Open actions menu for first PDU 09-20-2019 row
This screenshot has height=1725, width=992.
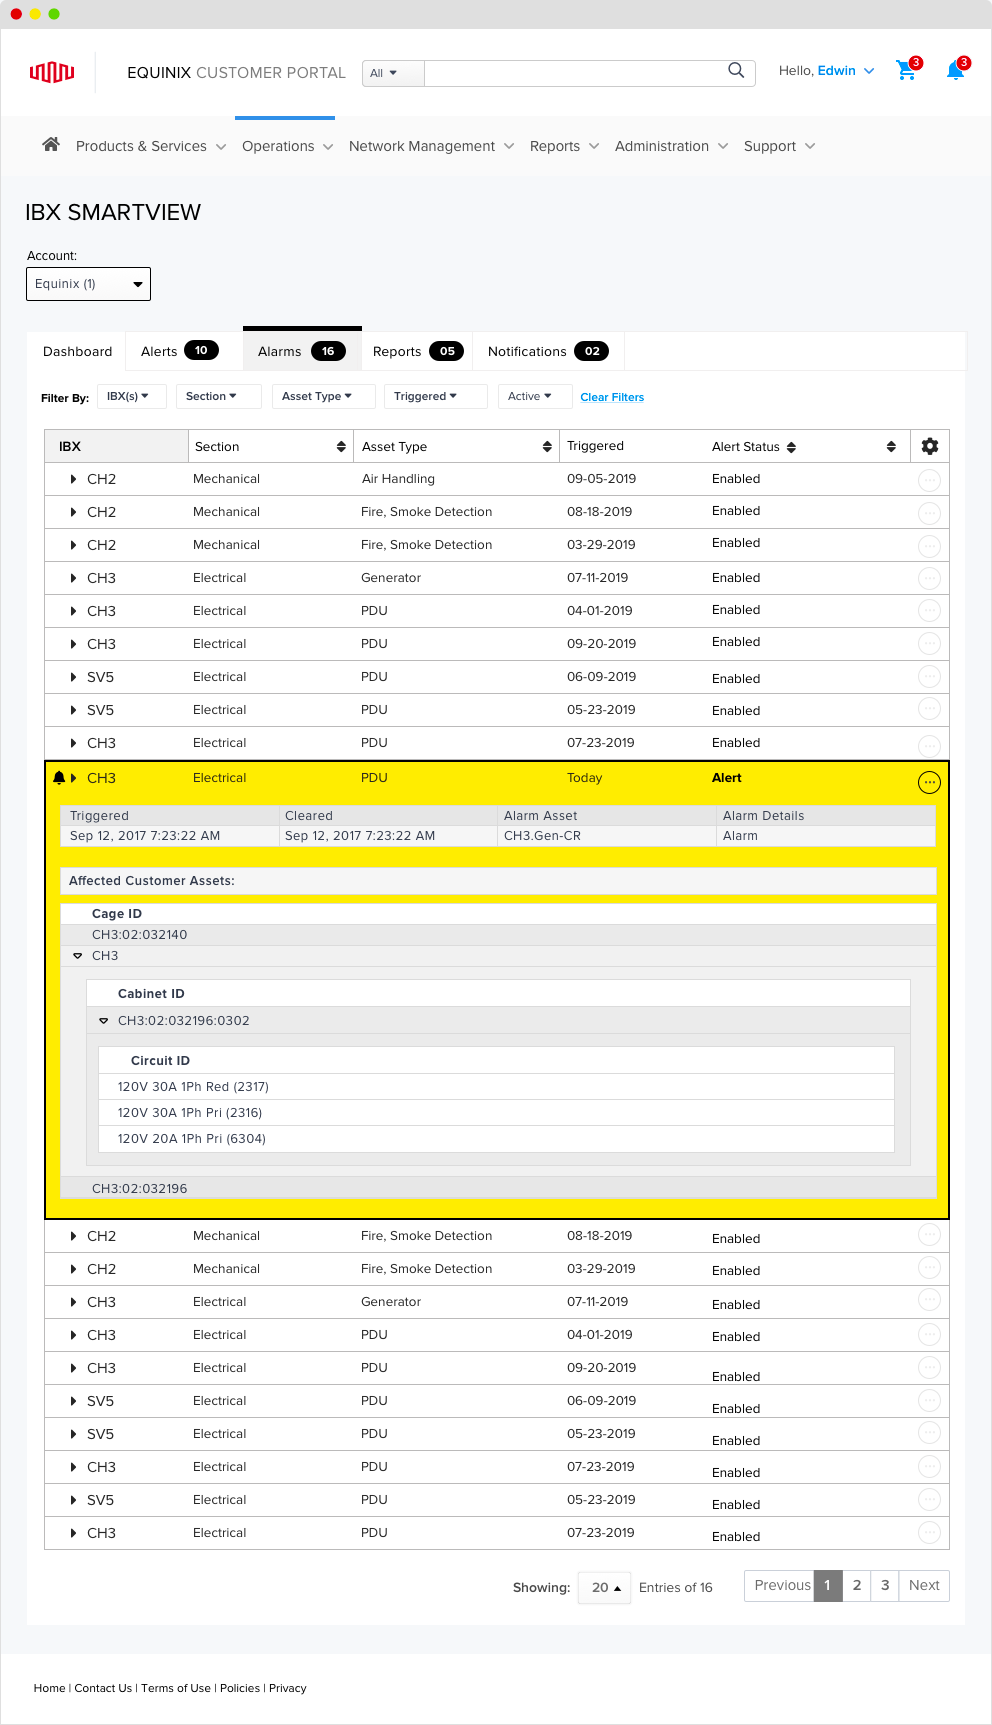(x=929, y=643)
